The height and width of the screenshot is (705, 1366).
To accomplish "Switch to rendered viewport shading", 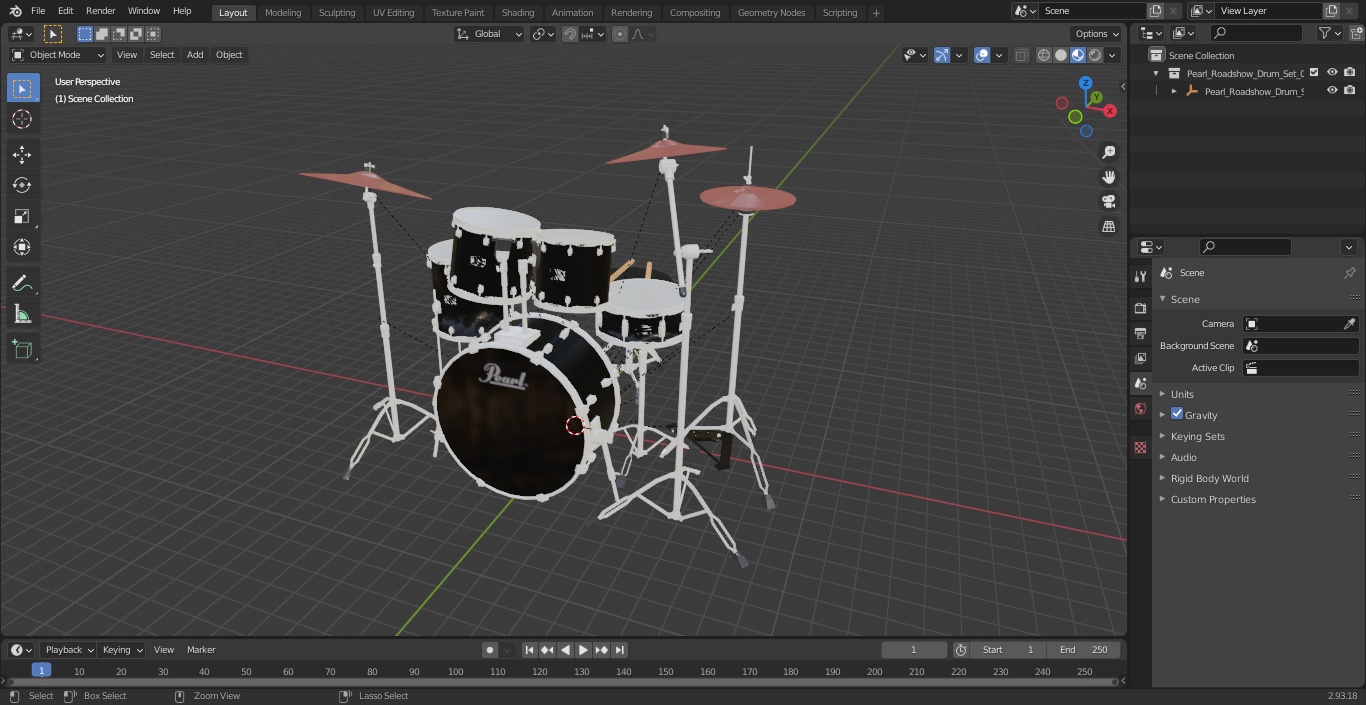I will point(1095,55).
